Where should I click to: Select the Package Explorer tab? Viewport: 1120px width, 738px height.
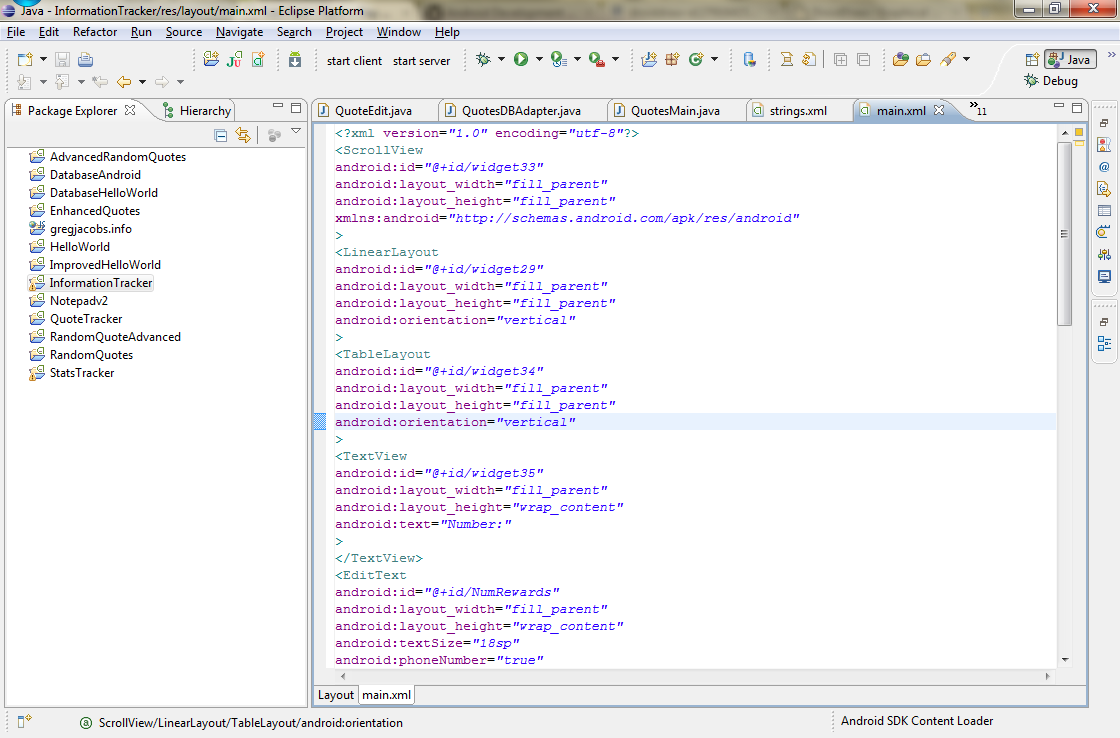pyautogui.click(x=72, y=111)
